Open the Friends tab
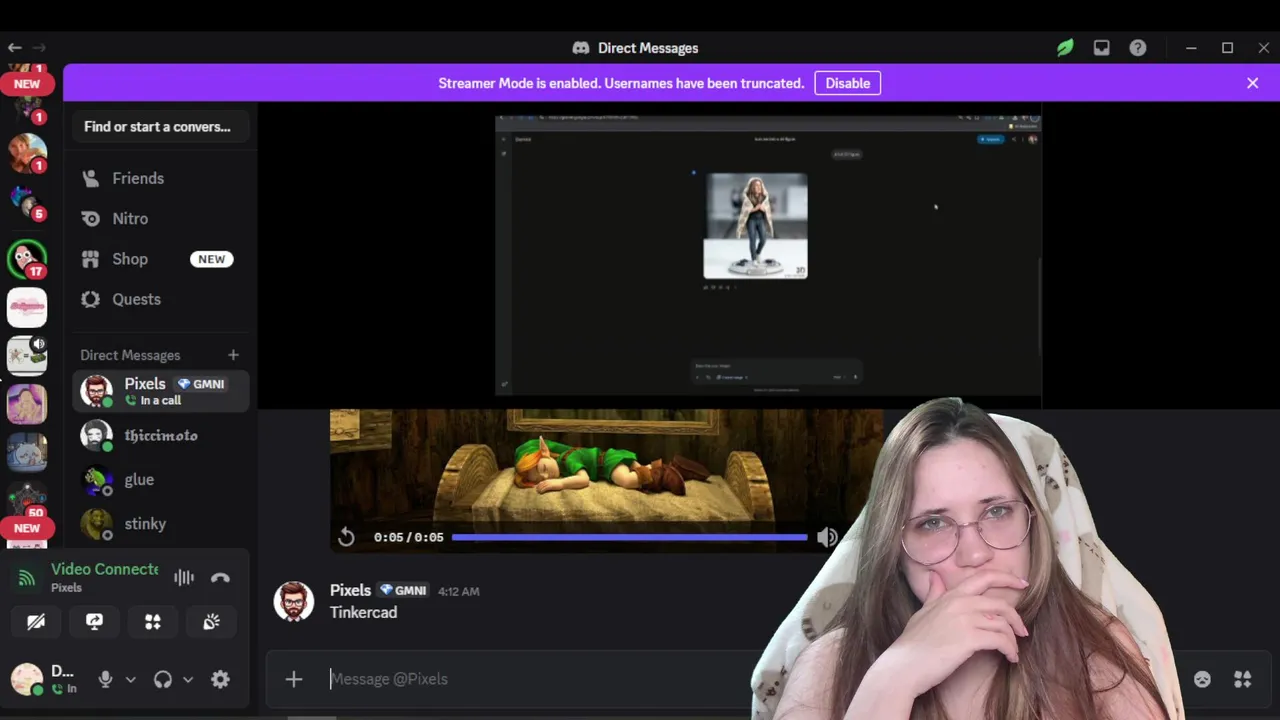1280x720 pixels. pos(160,178)
